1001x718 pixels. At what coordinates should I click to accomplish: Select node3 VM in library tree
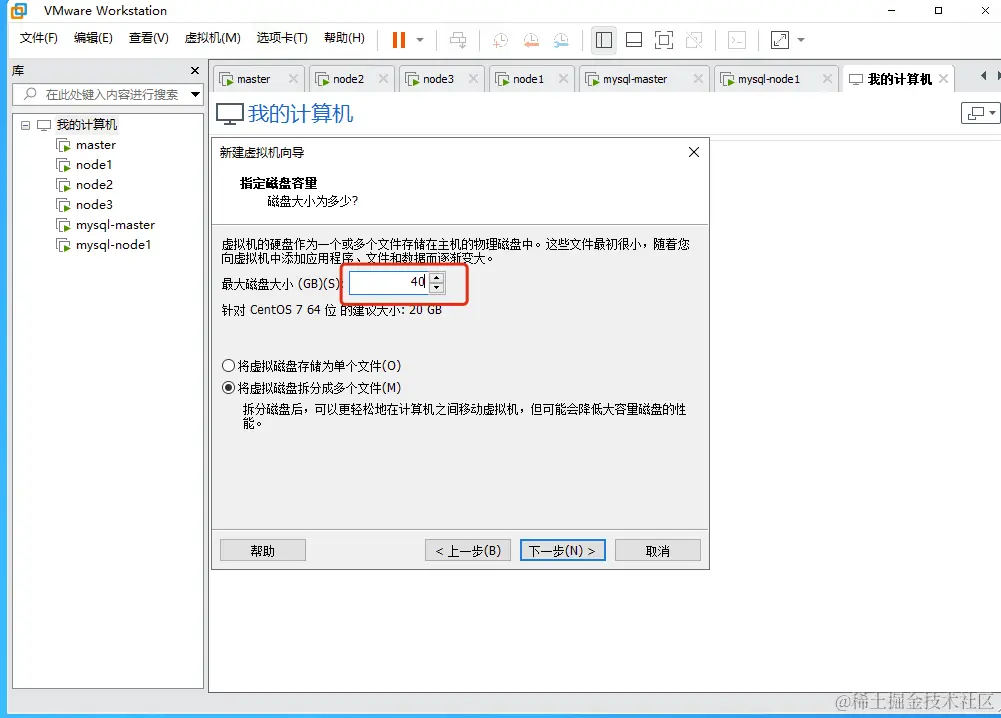94,205
